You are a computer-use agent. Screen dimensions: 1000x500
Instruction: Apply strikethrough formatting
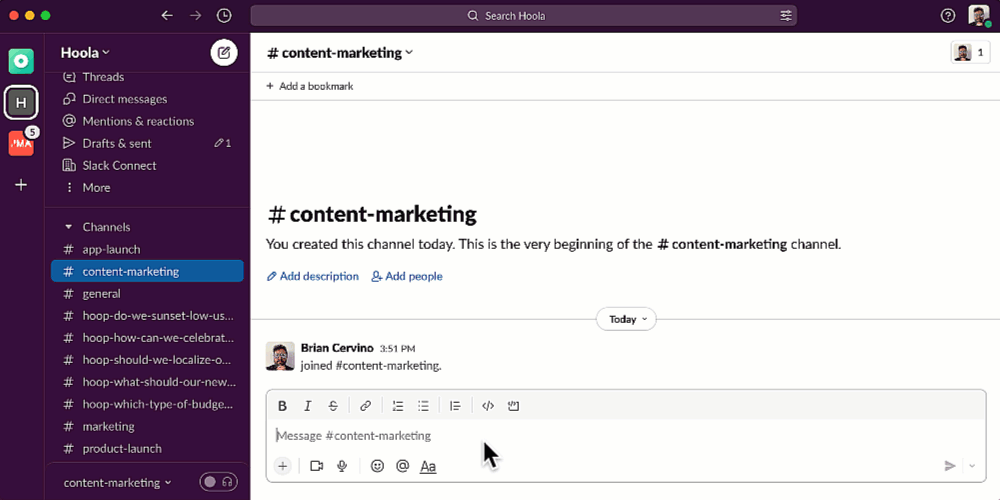click(333, 406)
